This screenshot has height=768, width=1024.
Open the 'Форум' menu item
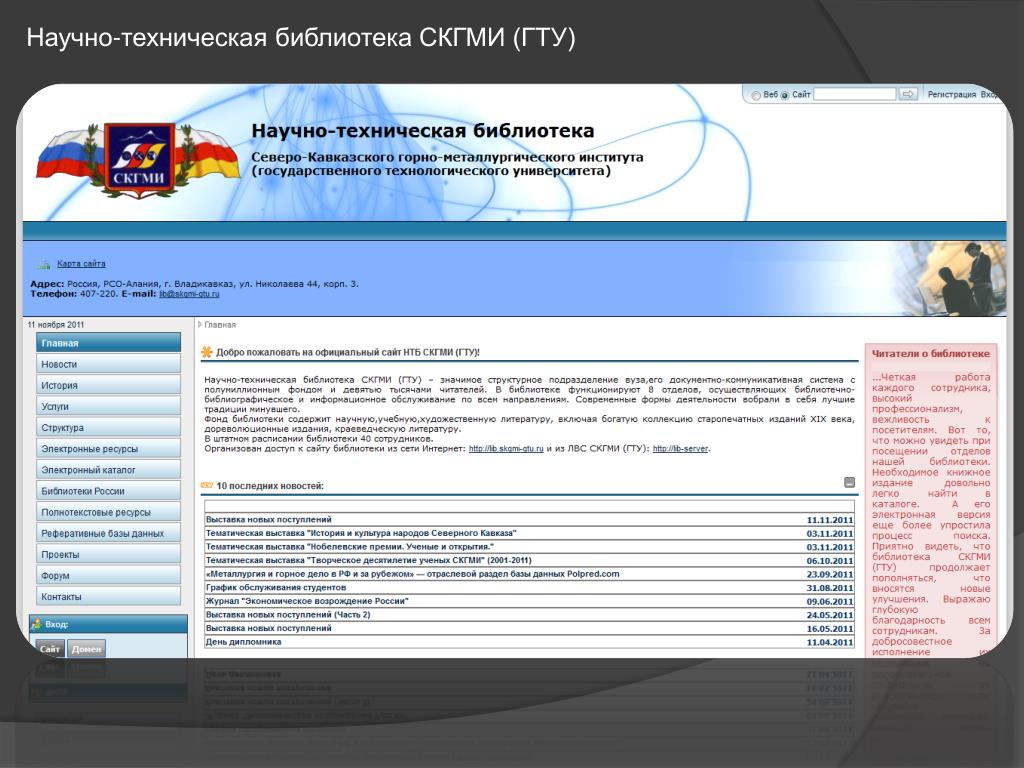(108, 575)
